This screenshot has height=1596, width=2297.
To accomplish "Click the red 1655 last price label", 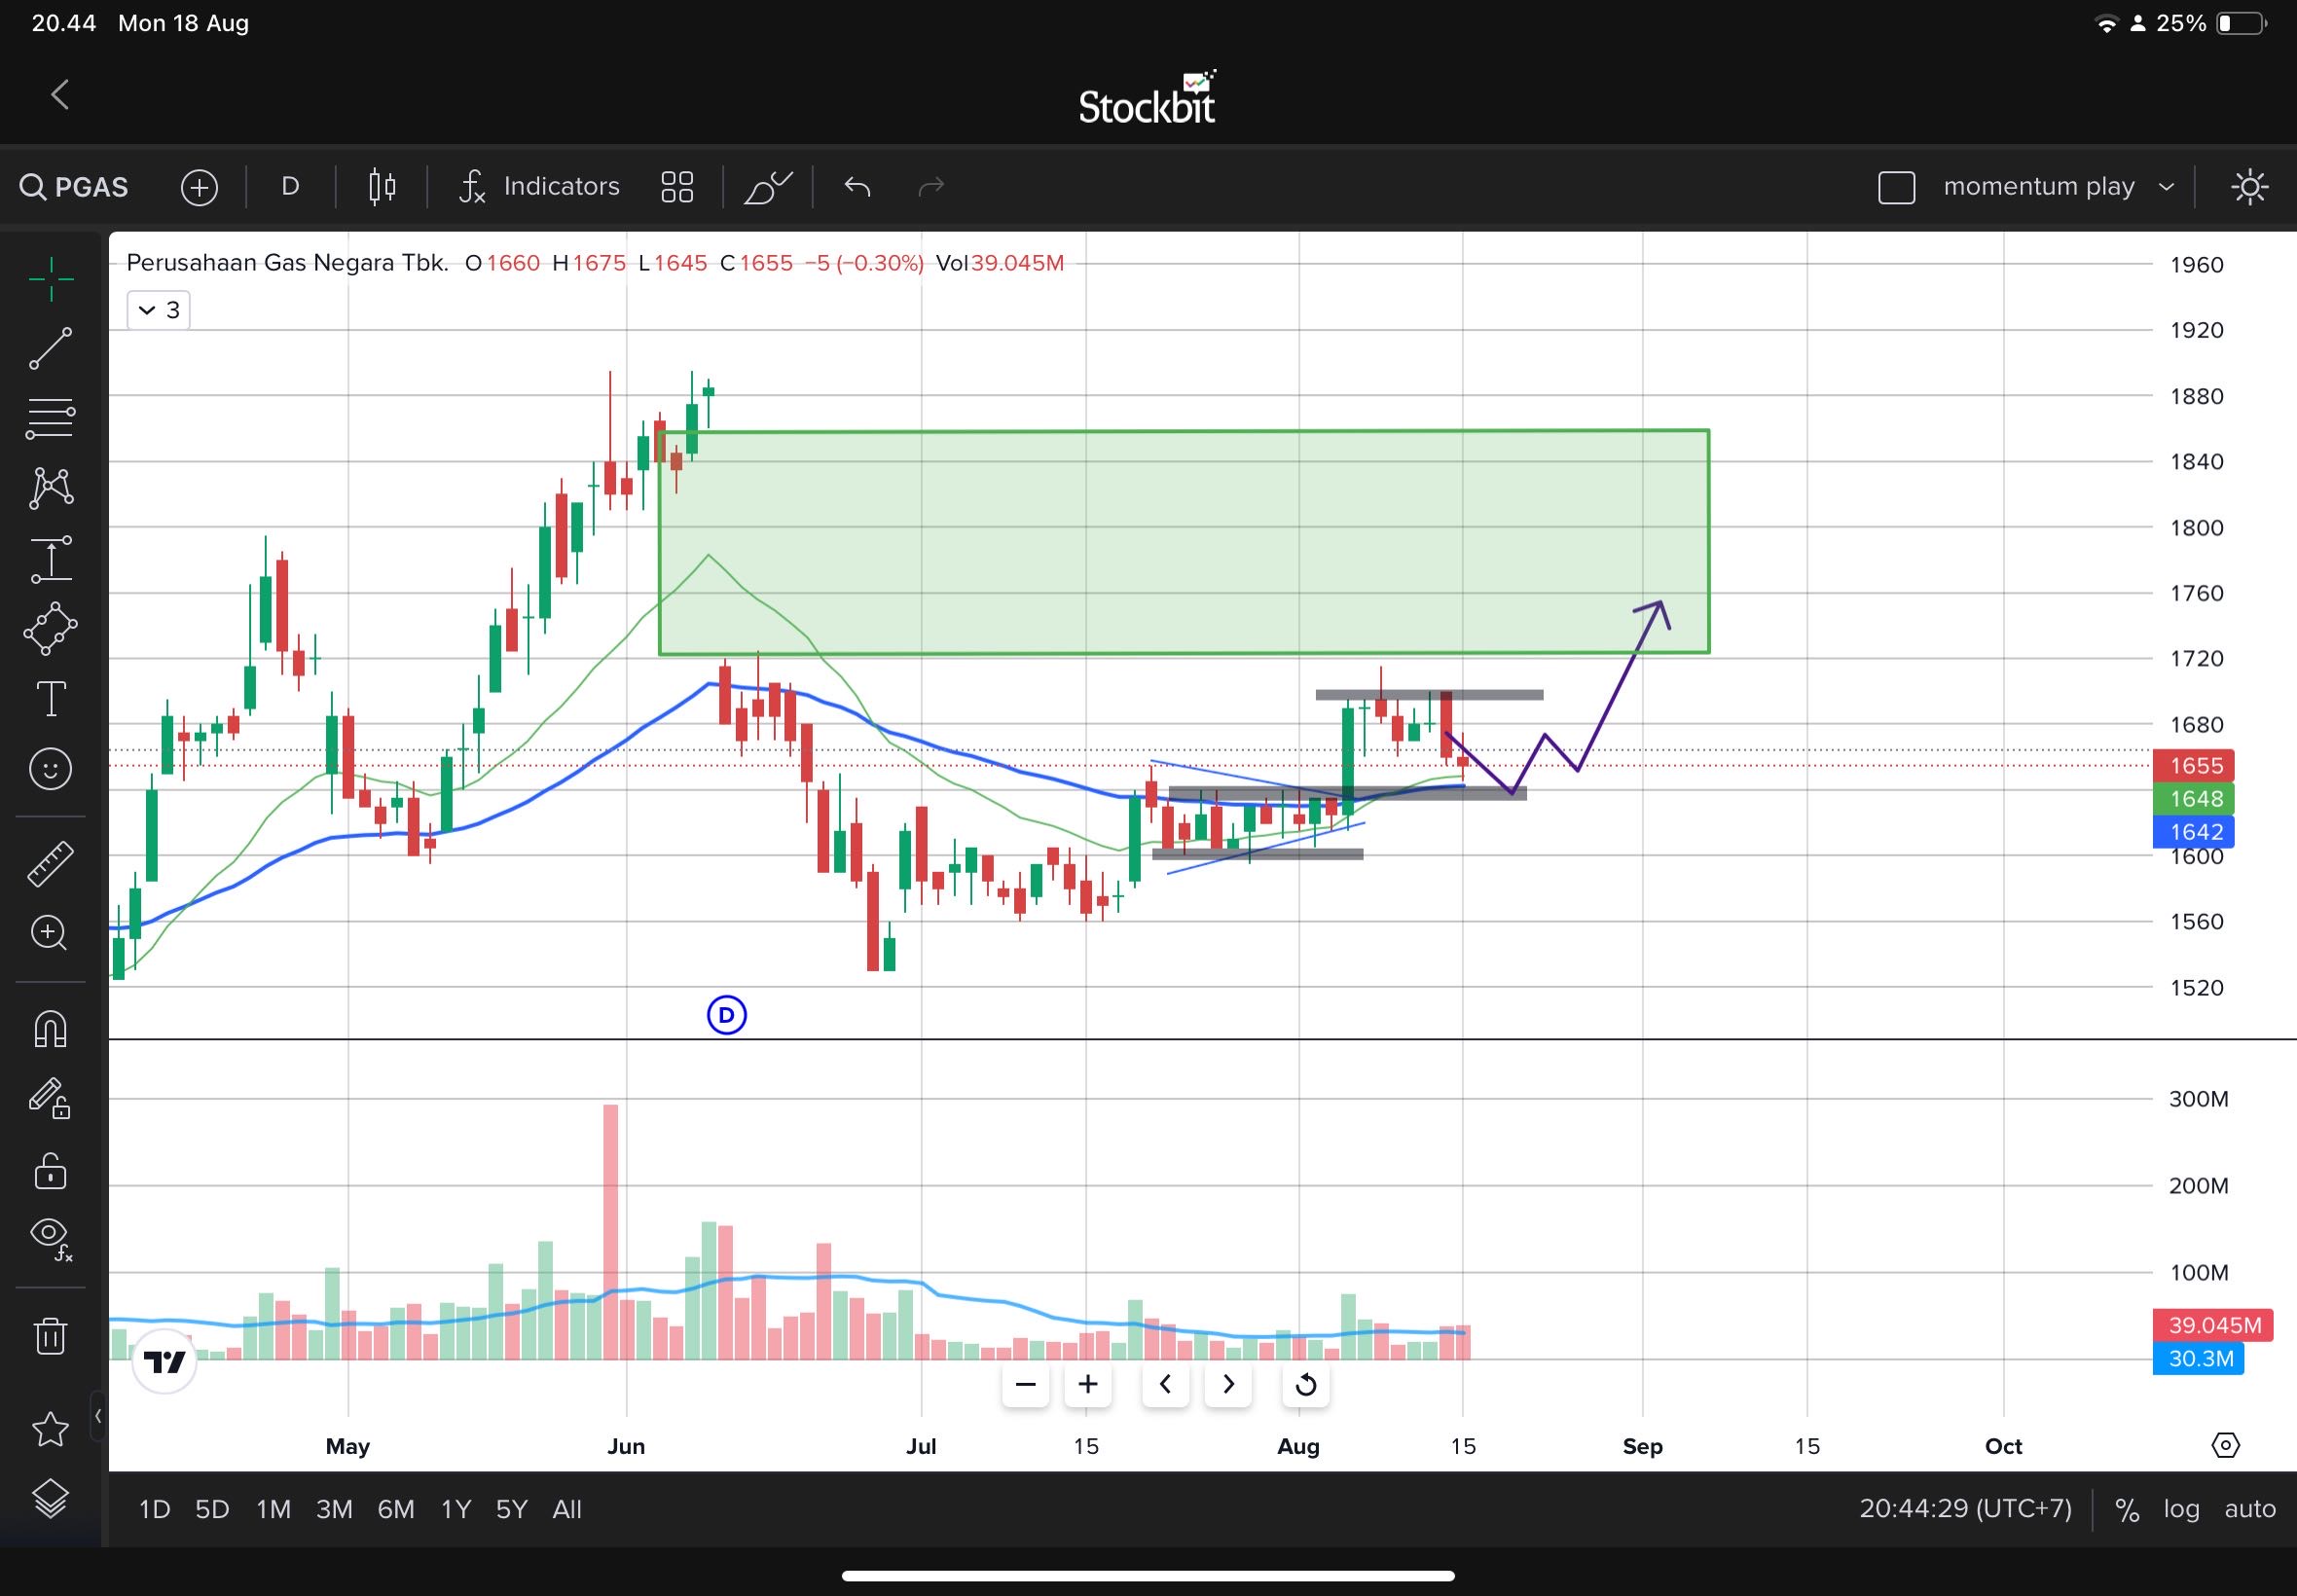I will 2194,766.
